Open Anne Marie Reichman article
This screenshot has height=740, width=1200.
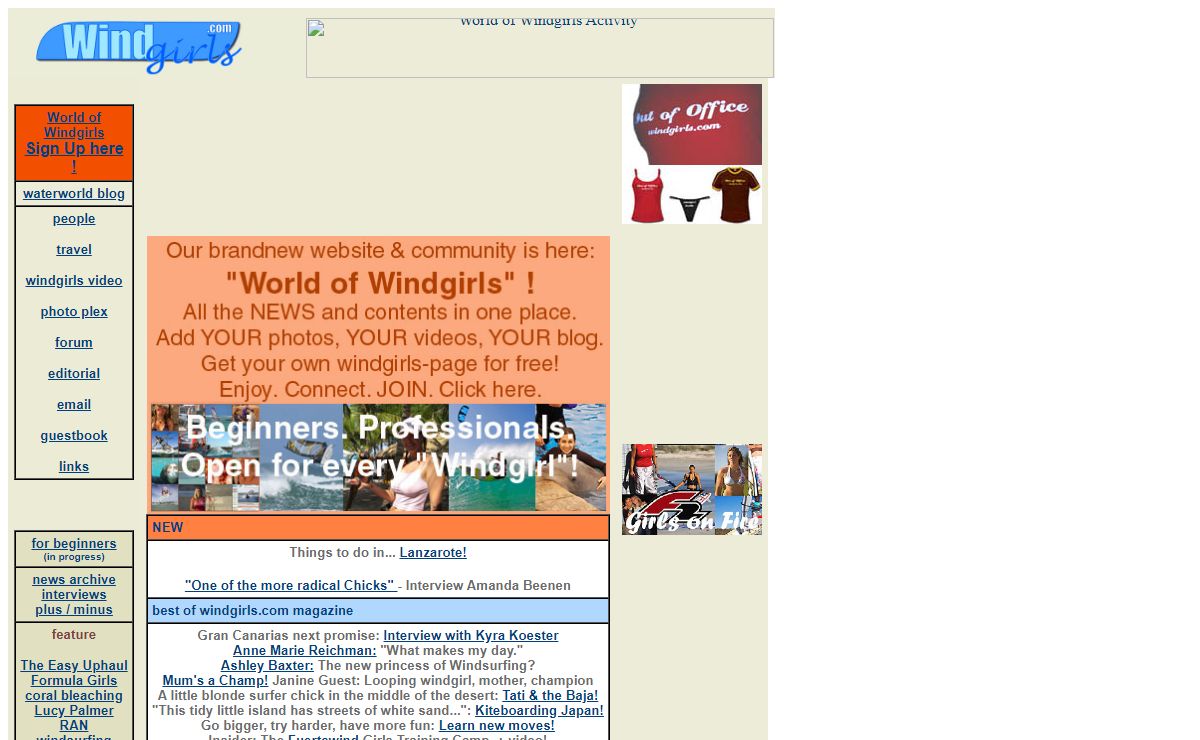pos(305,651)
